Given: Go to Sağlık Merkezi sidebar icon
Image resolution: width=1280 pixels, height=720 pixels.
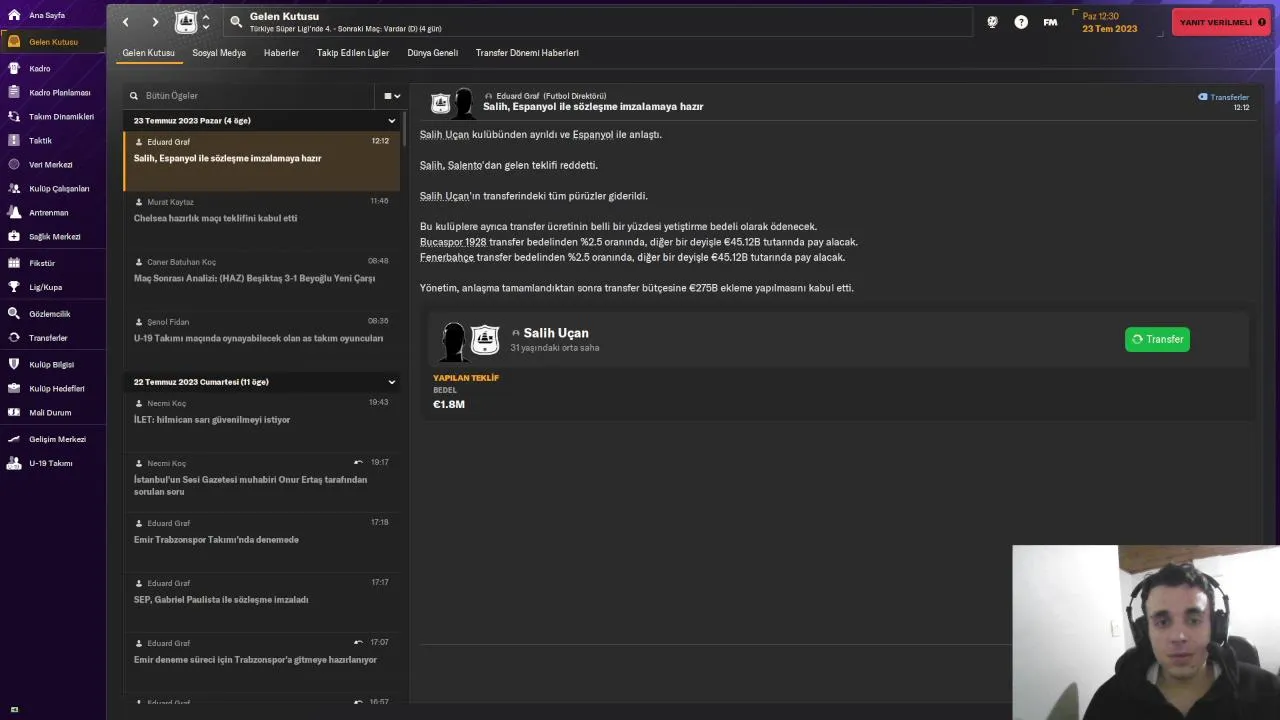Looking at the screenshot, I should point(14,237).
